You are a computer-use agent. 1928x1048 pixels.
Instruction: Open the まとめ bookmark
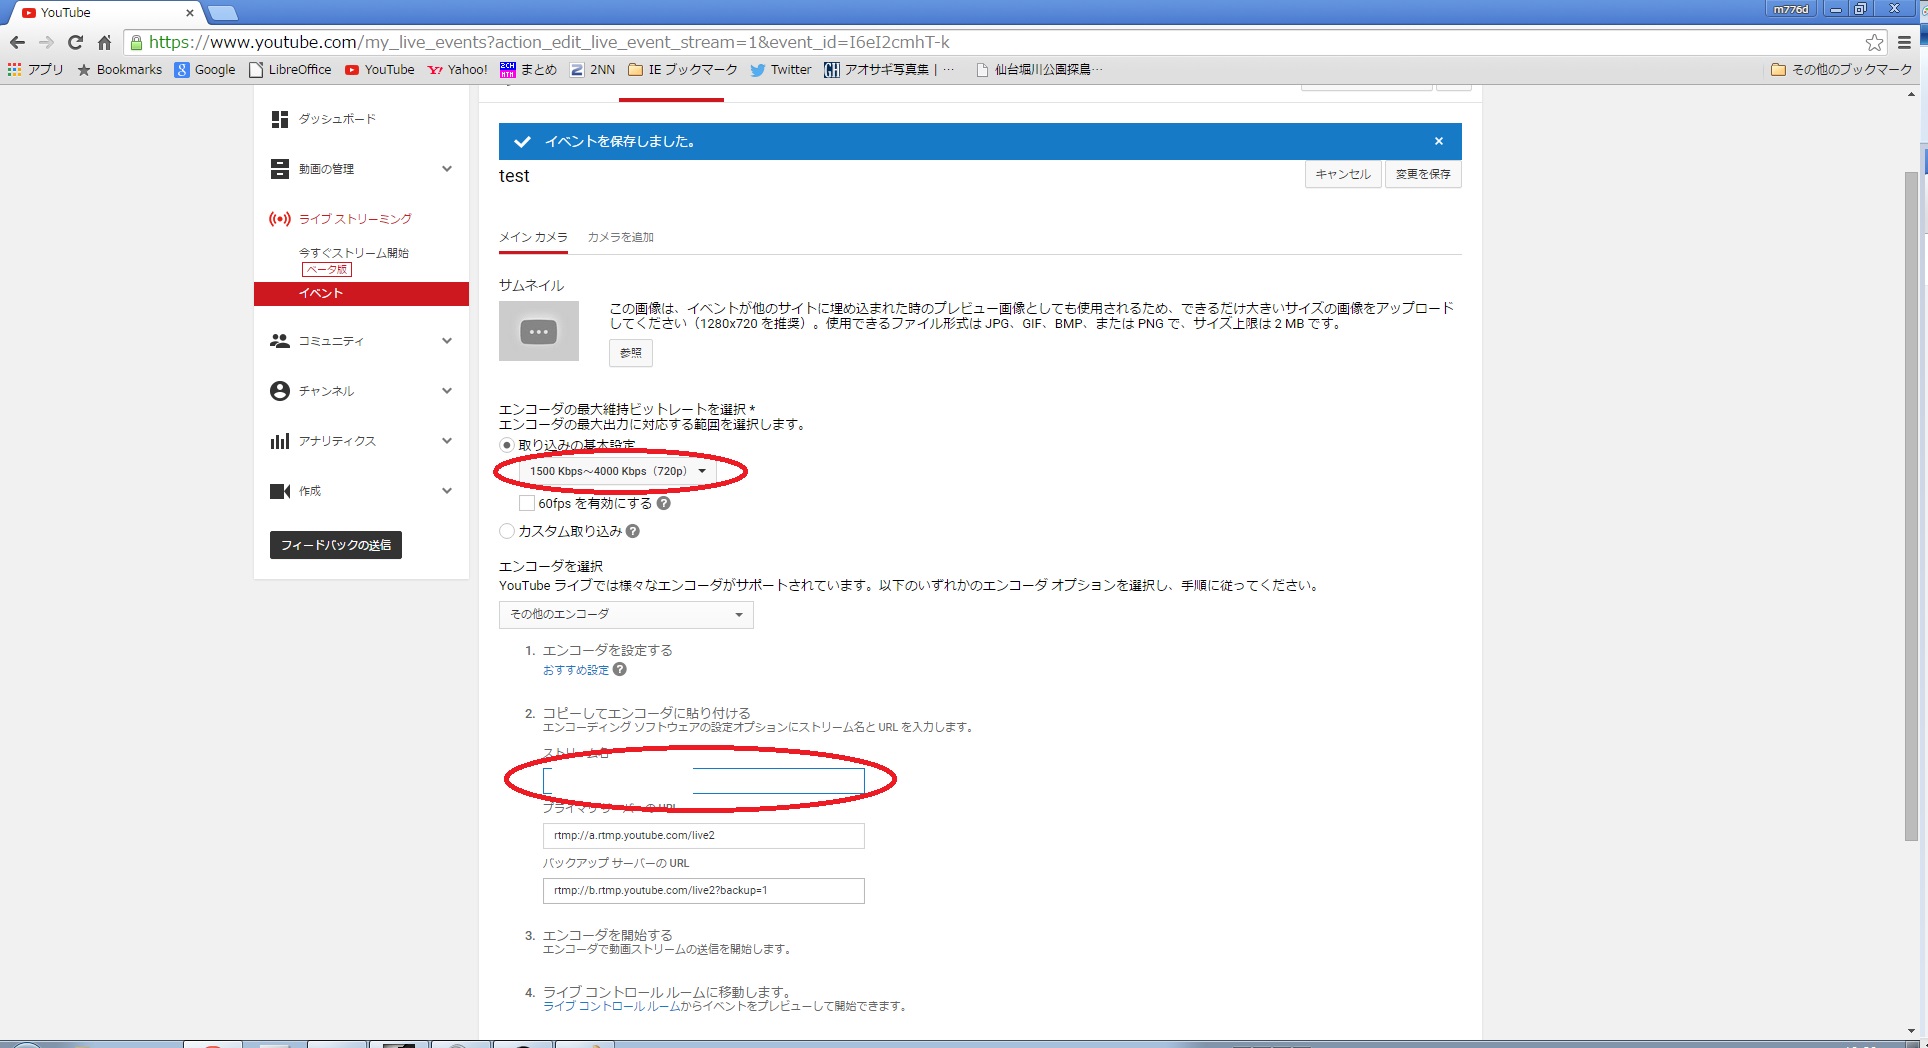point(528,69)
